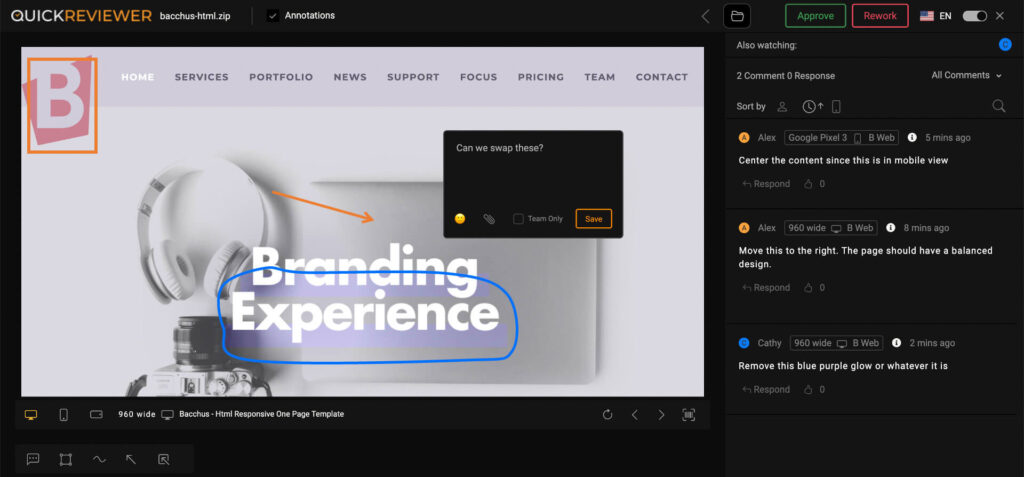Select the rectangle annotation tool
Screen dimensions: 1024x477
[x=65, y=459]
